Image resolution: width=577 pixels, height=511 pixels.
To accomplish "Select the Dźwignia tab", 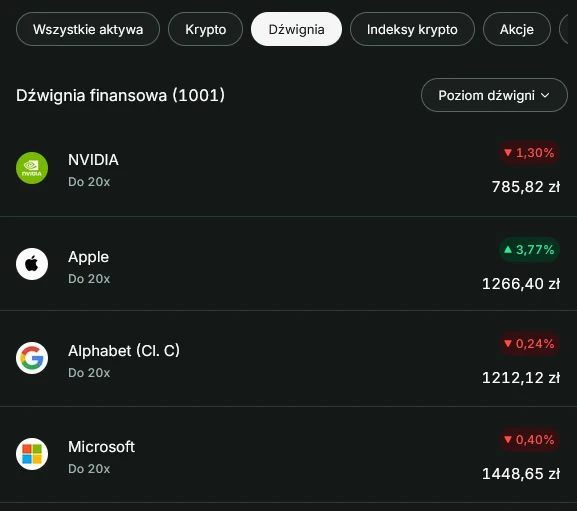I will tap(296, 29).
